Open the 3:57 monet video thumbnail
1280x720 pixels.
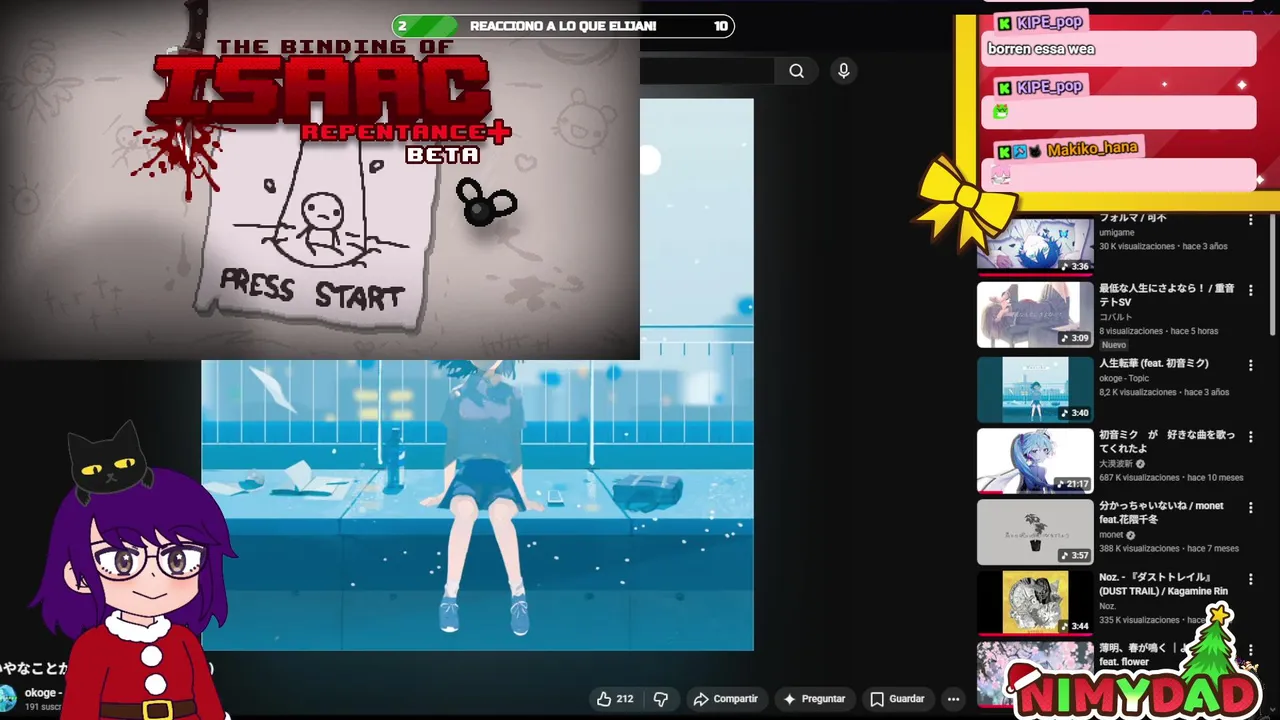coord(1035,532)
